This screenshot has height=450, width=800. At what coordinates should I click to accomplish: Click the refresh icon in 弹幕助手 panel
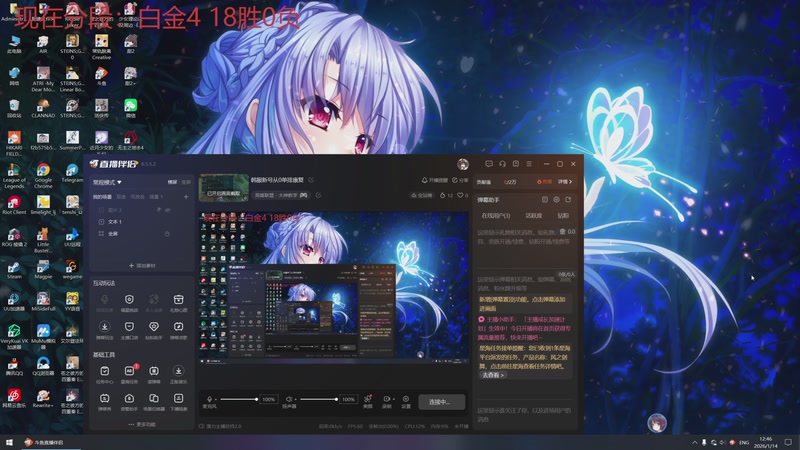coord(568,199)
